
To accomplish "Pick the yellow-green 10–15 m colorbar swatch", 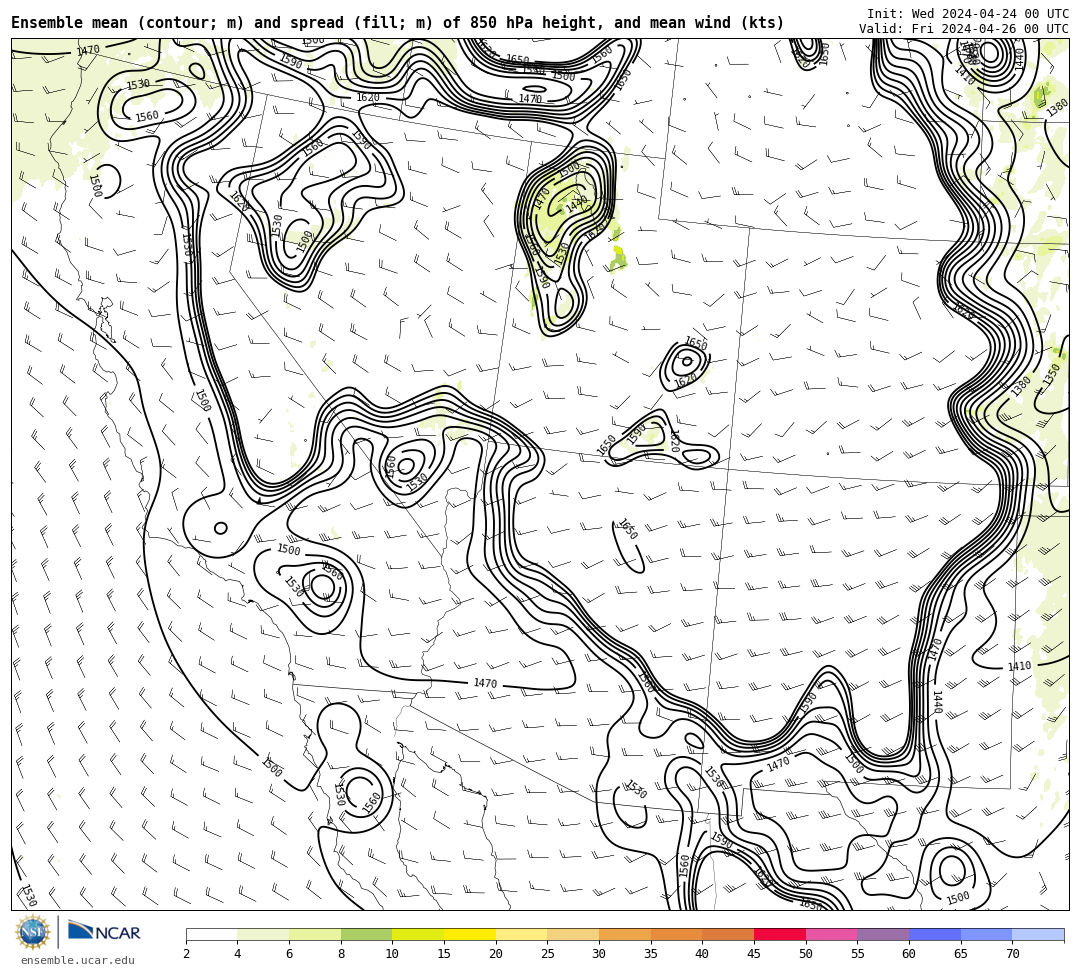I will (418, 934).
